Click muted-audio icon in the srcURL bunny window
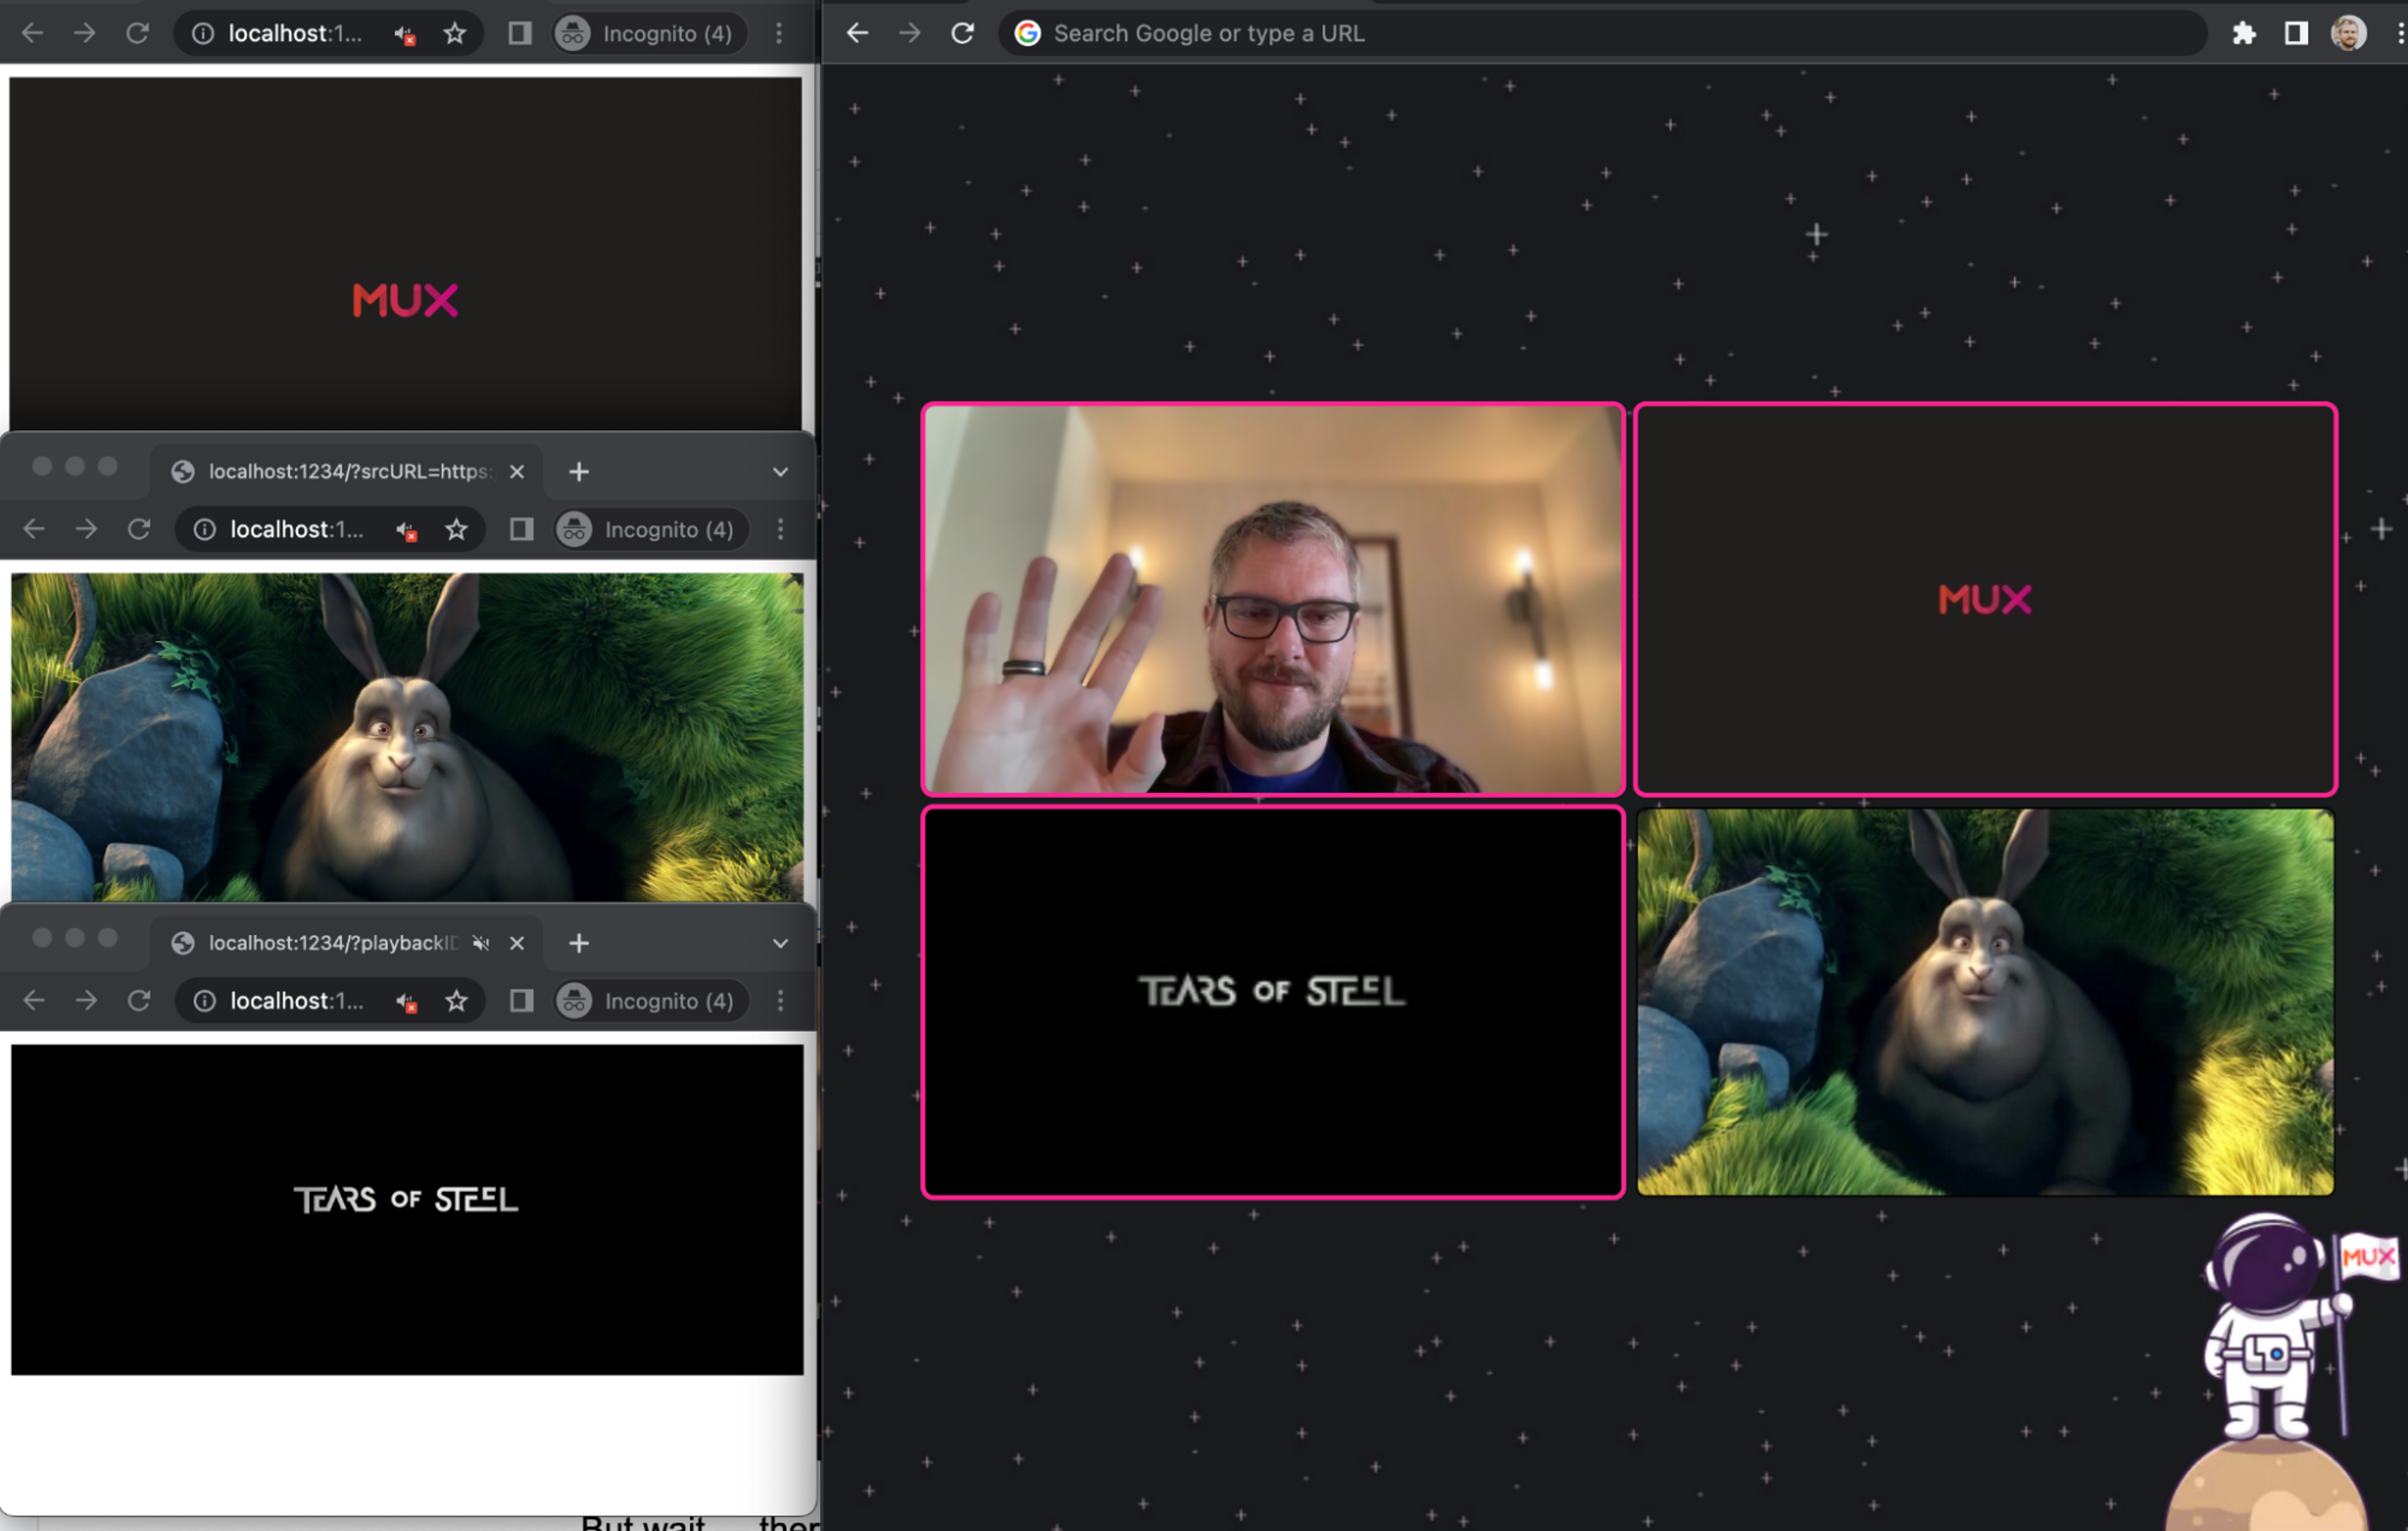 pos(406,531)
